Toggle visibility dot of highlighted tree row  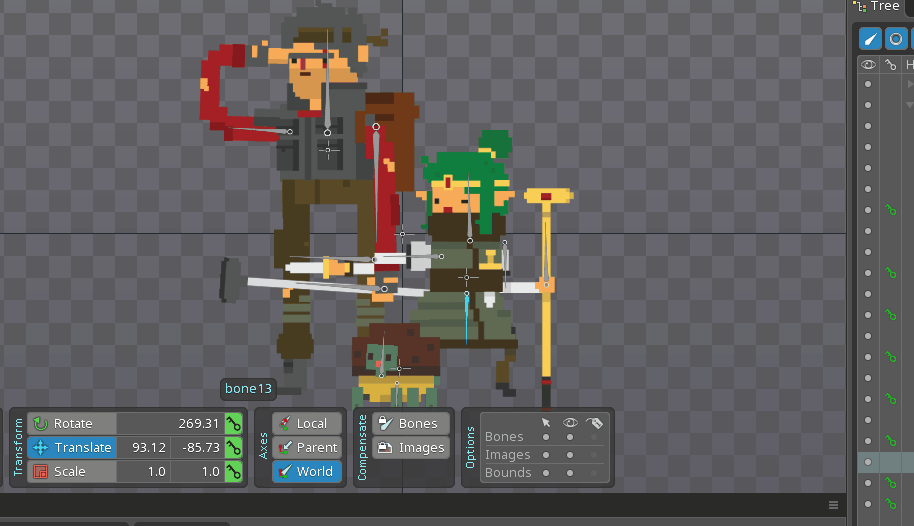(x=868, y=462)
